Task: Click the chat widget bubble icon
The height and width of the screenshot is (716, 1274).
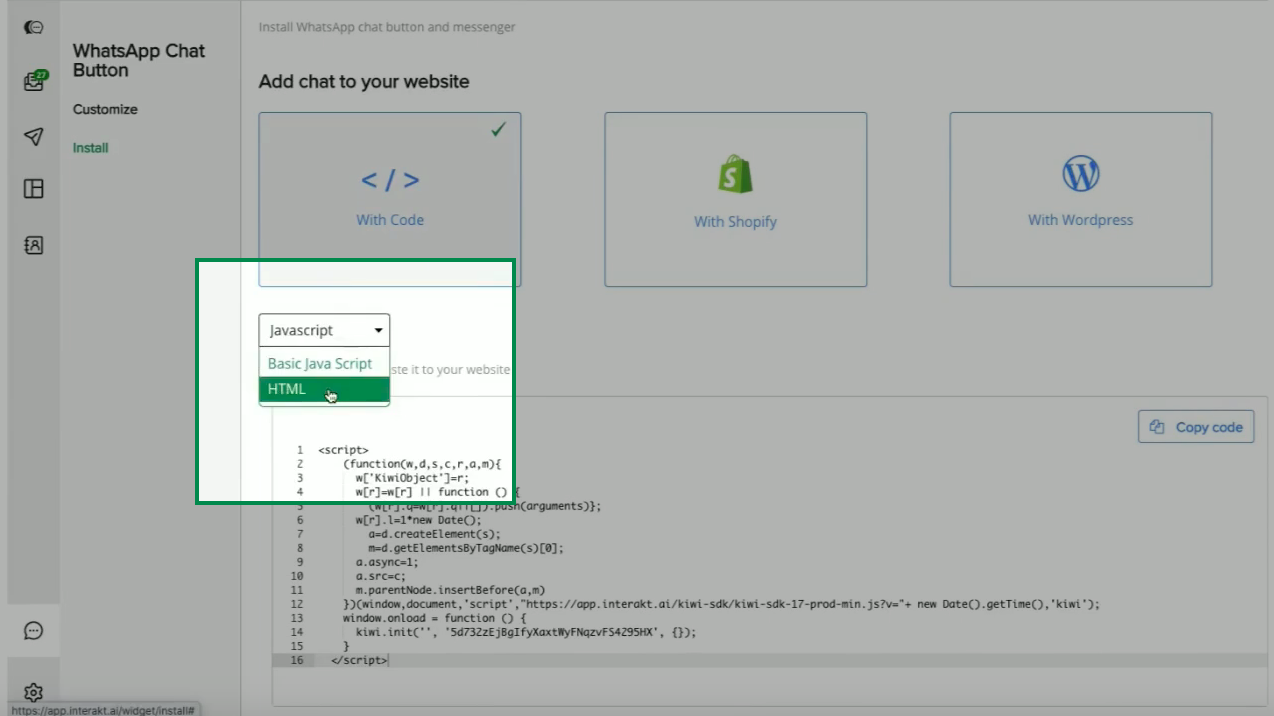Action: click(33, 631)
